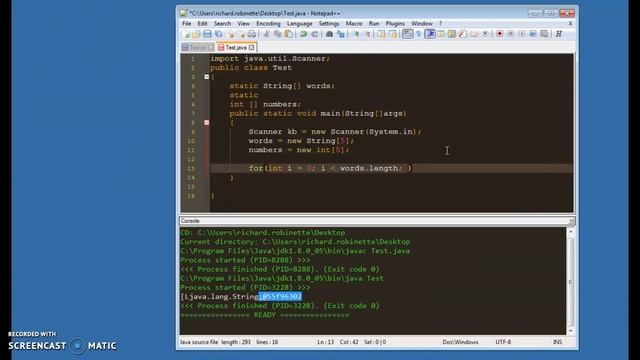Toggle Show All Characters pilcrow icon
640x360 pixels.
(x=418, y=34)
